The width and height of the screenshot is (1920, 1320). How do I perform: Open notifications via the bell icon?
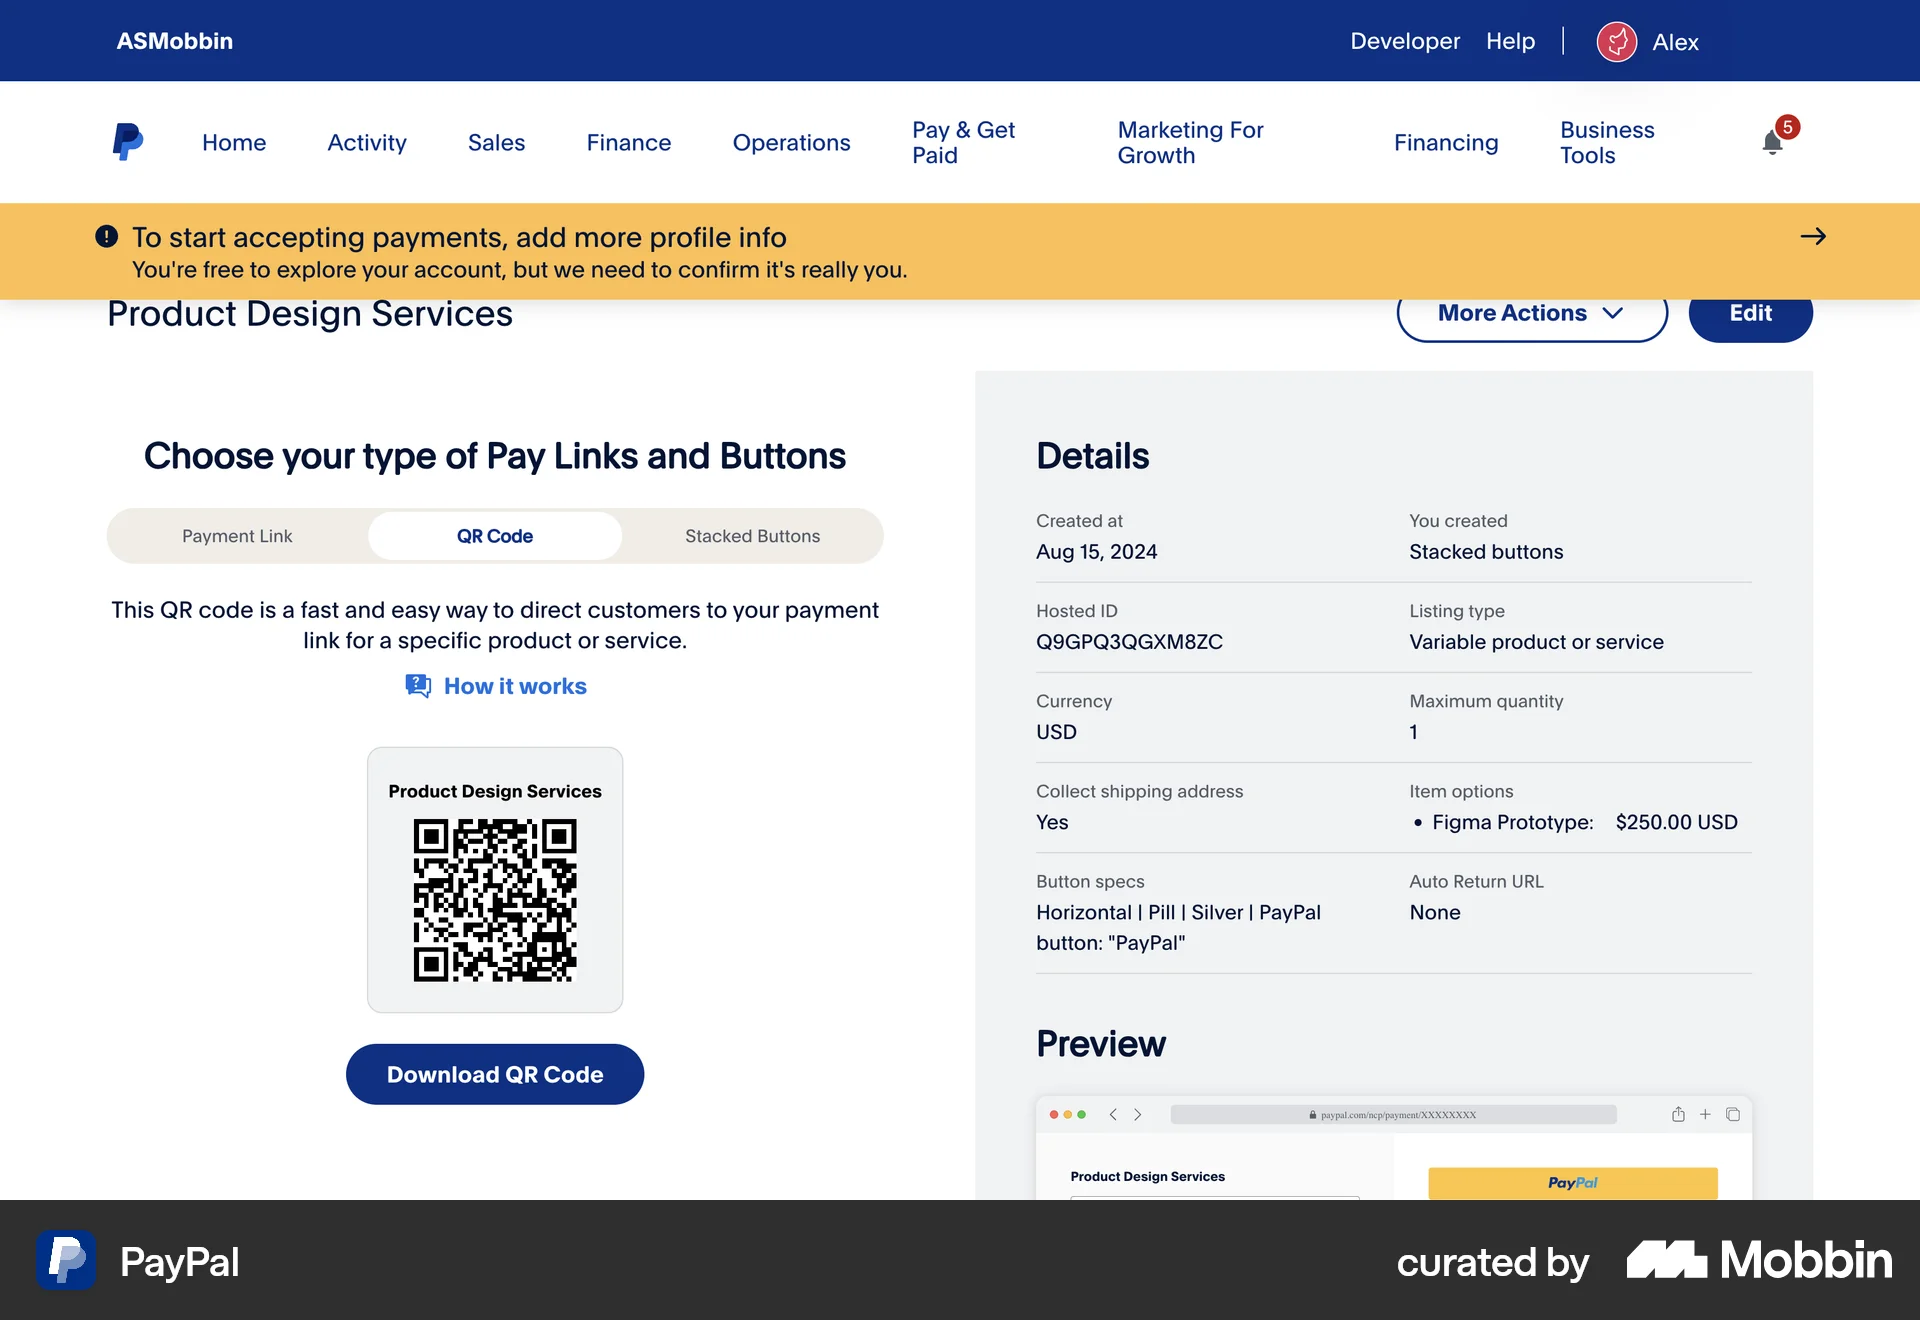pos(1773,142)
